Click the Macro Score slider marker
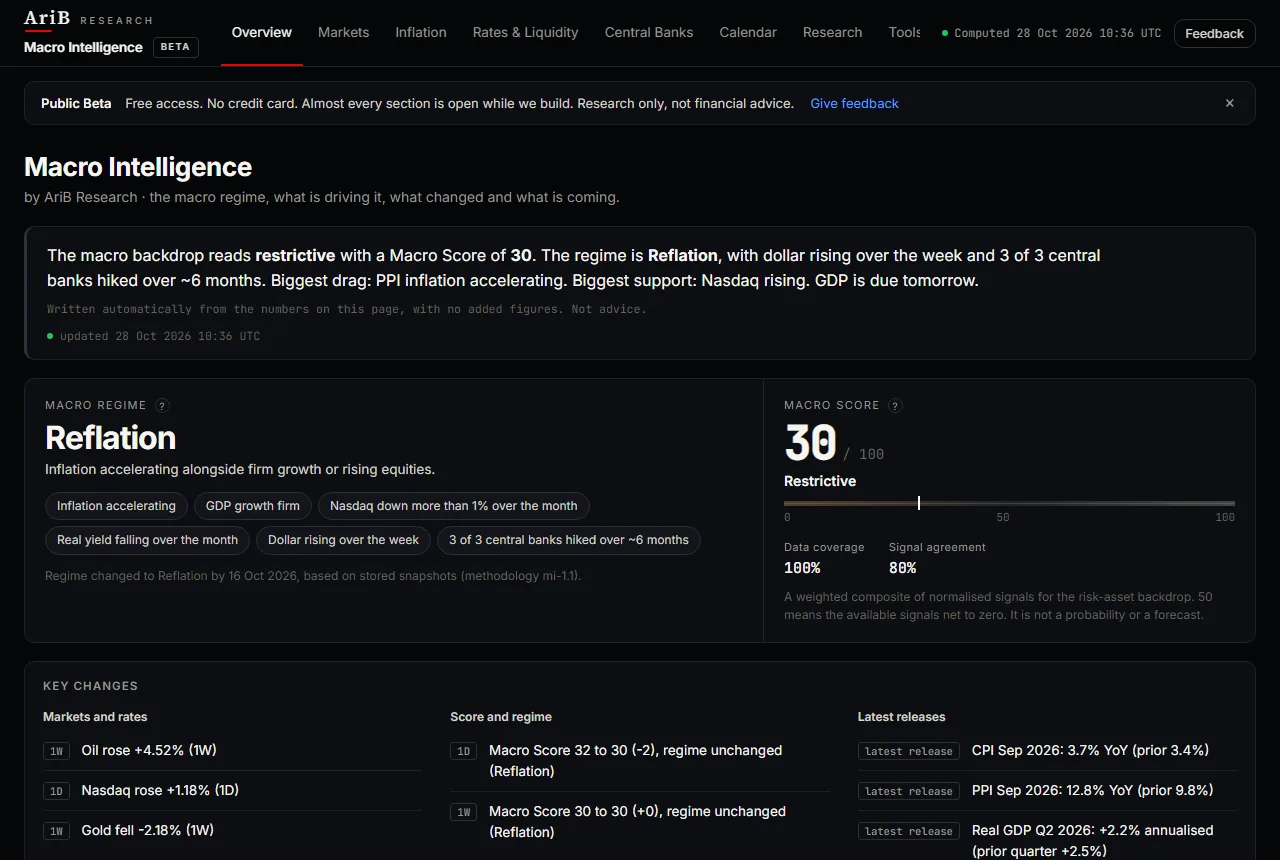1280x860 pixels. [x=919, y=503]
